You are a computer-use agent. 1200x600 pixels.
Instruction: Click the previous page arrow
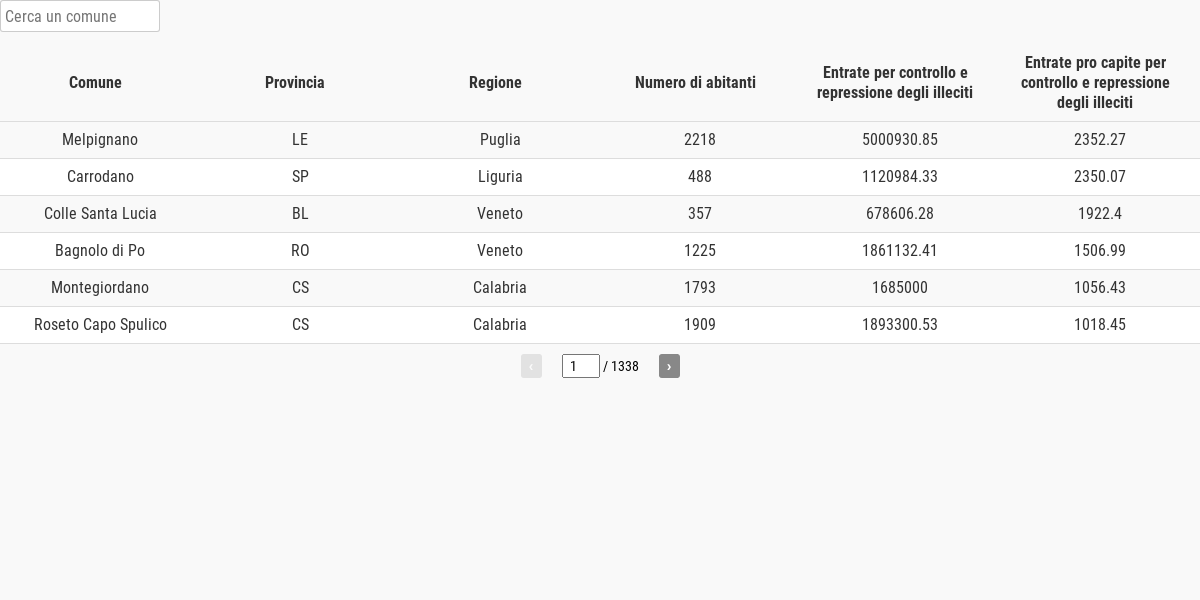click(531, 366)
